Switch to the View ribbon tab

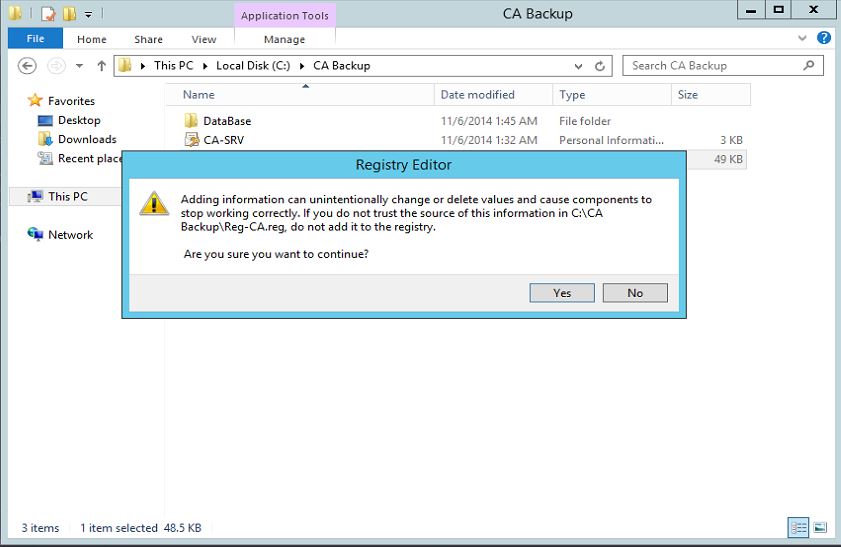click(204, 39)
